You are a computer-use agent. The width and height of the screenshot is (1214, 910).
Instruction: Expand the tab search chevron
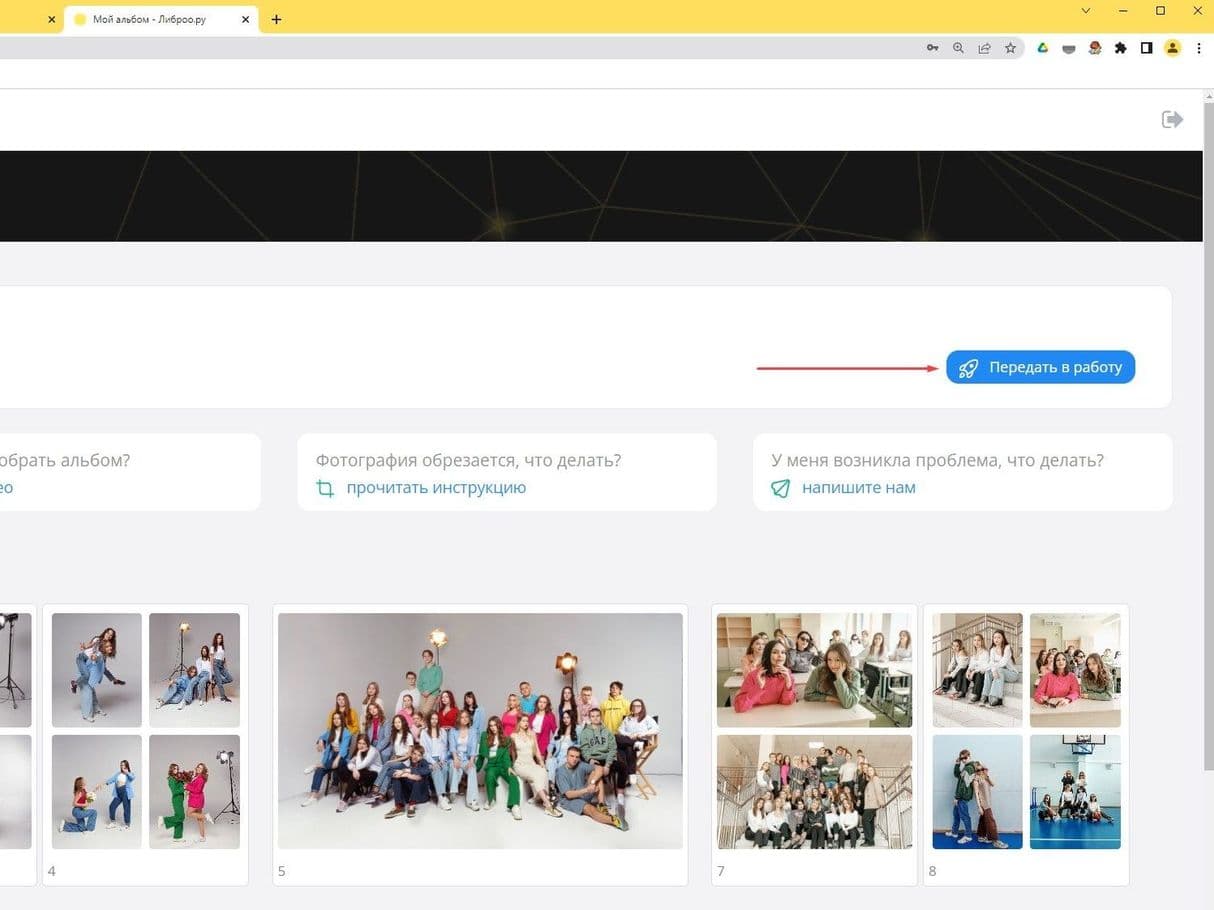tap(1086, 11)
